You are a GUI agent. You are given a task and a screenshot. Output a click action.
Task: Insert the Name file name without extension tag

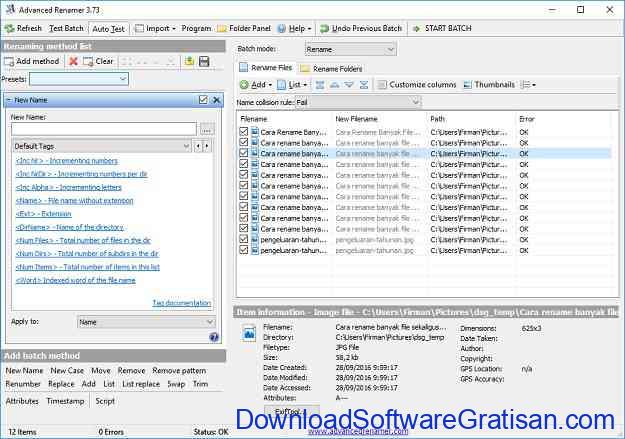click(75, 201)
